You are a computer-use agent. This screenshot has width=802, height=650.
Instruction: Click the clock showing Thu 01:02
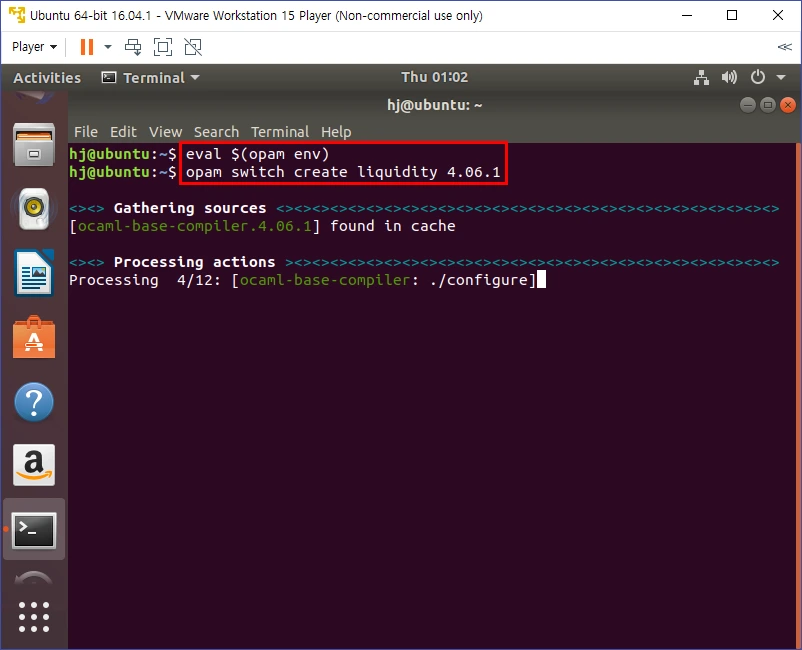pyautogui.click(x=434, y=77)
